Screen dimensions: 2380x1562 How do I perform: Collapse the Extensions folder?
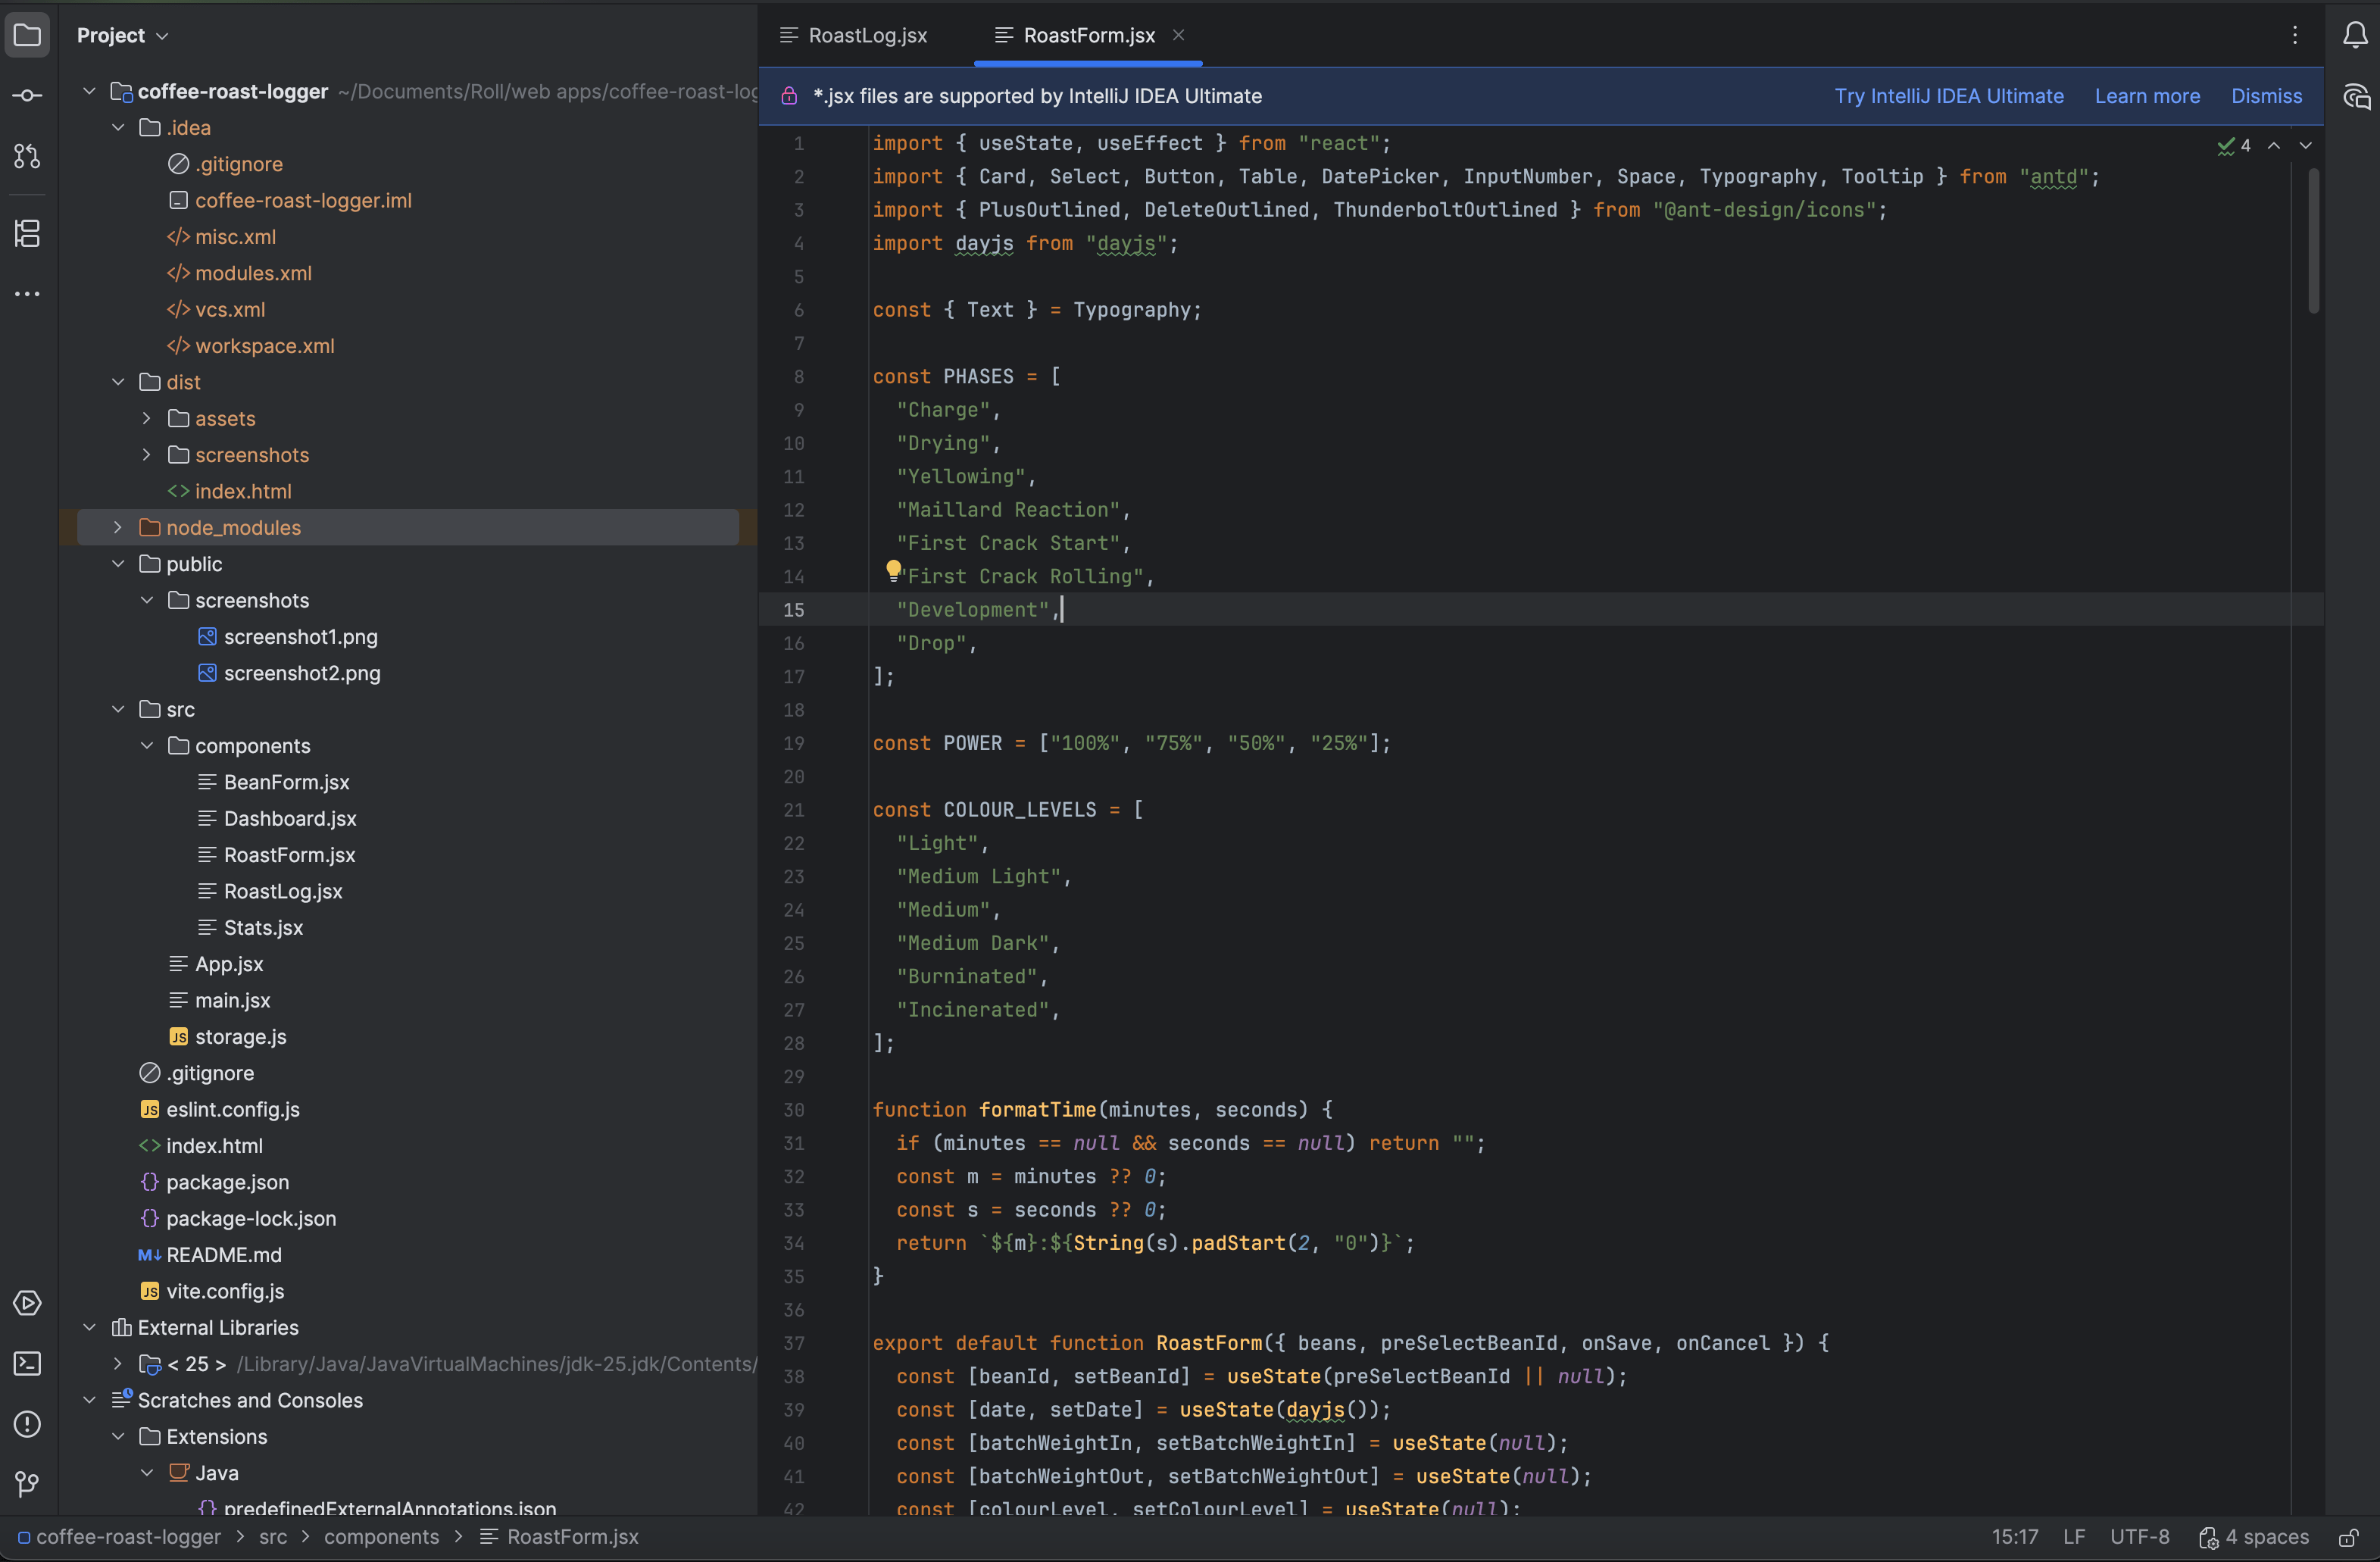(x=118, y=1437)
